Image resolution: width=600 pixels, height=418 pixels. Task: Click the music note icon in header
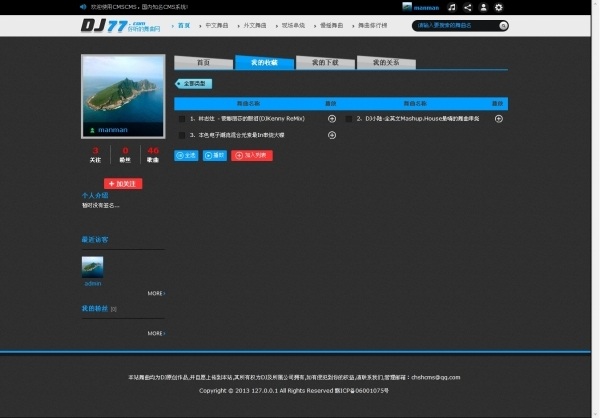coord(452,7)
